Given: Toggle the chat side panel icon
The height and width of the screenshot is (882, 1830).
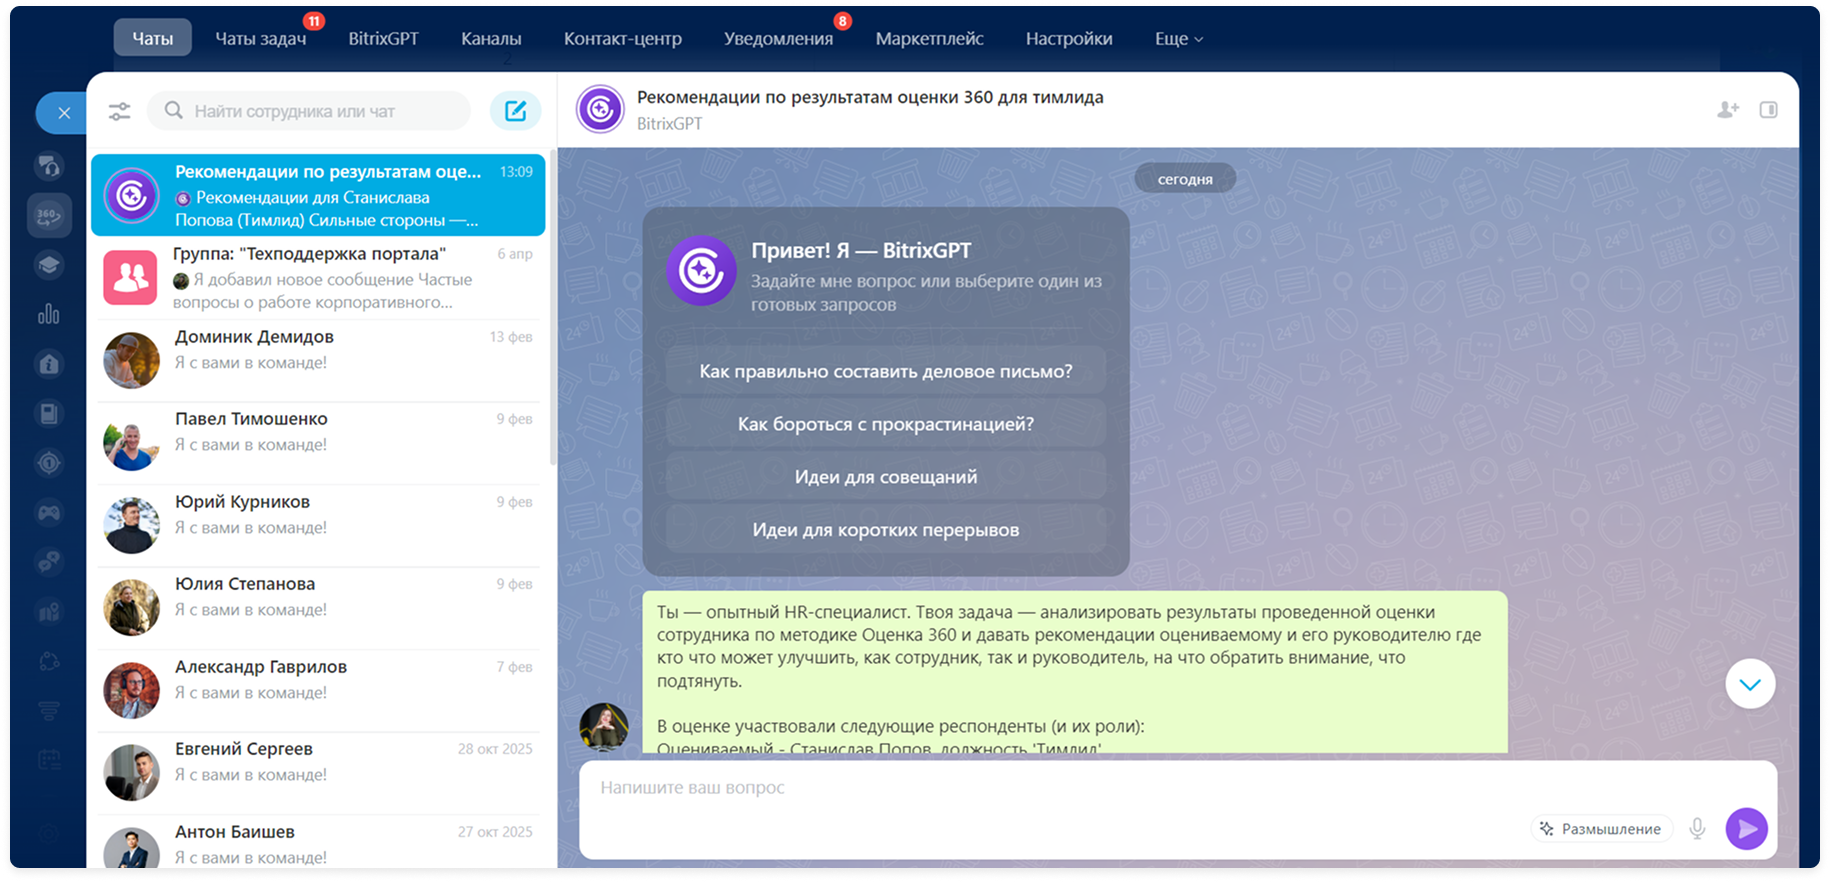Looking at the screenshot, I should (1768, 110).
